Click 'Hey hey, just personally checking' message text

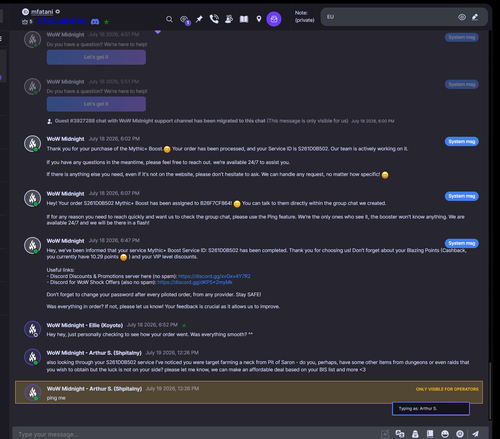[x=150, y=334]
